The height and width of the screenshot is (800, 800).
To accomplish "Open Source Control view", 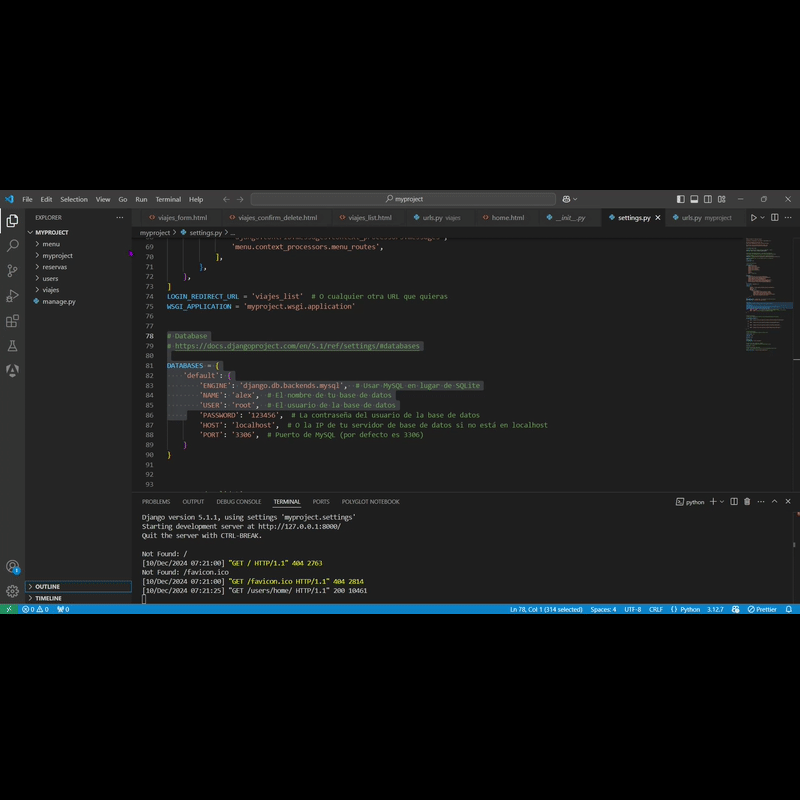I will (12, 270).
